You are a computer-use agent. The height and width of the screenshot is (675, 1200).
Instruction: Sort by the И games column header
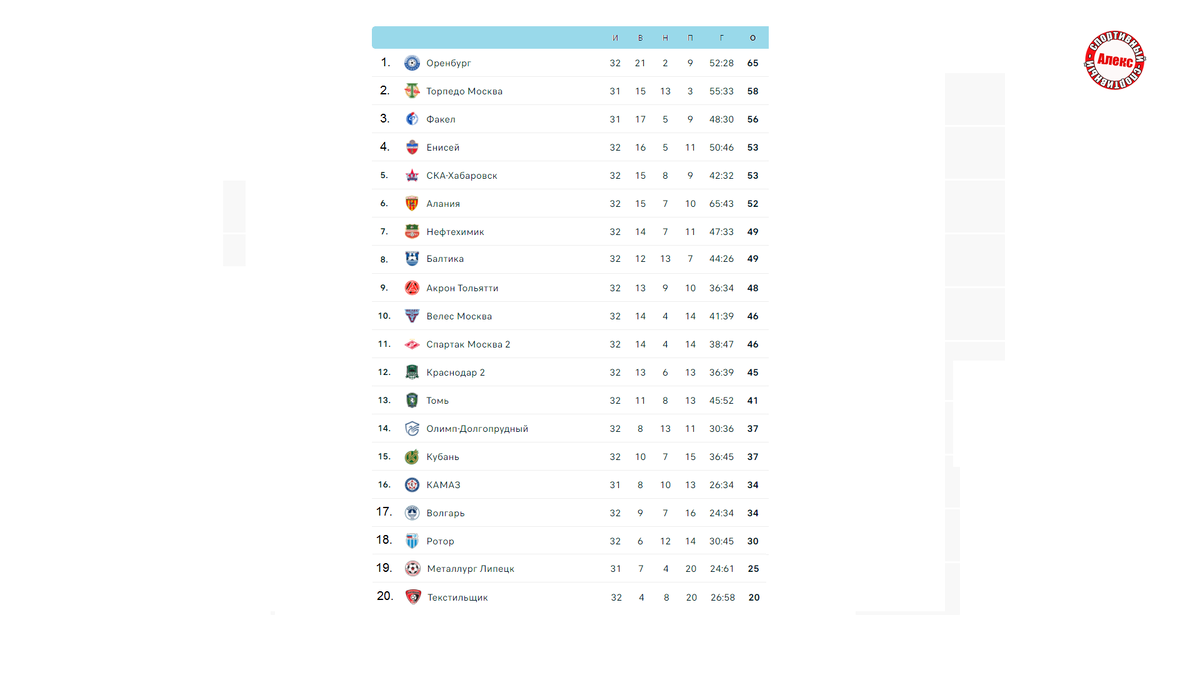point(615,38)
